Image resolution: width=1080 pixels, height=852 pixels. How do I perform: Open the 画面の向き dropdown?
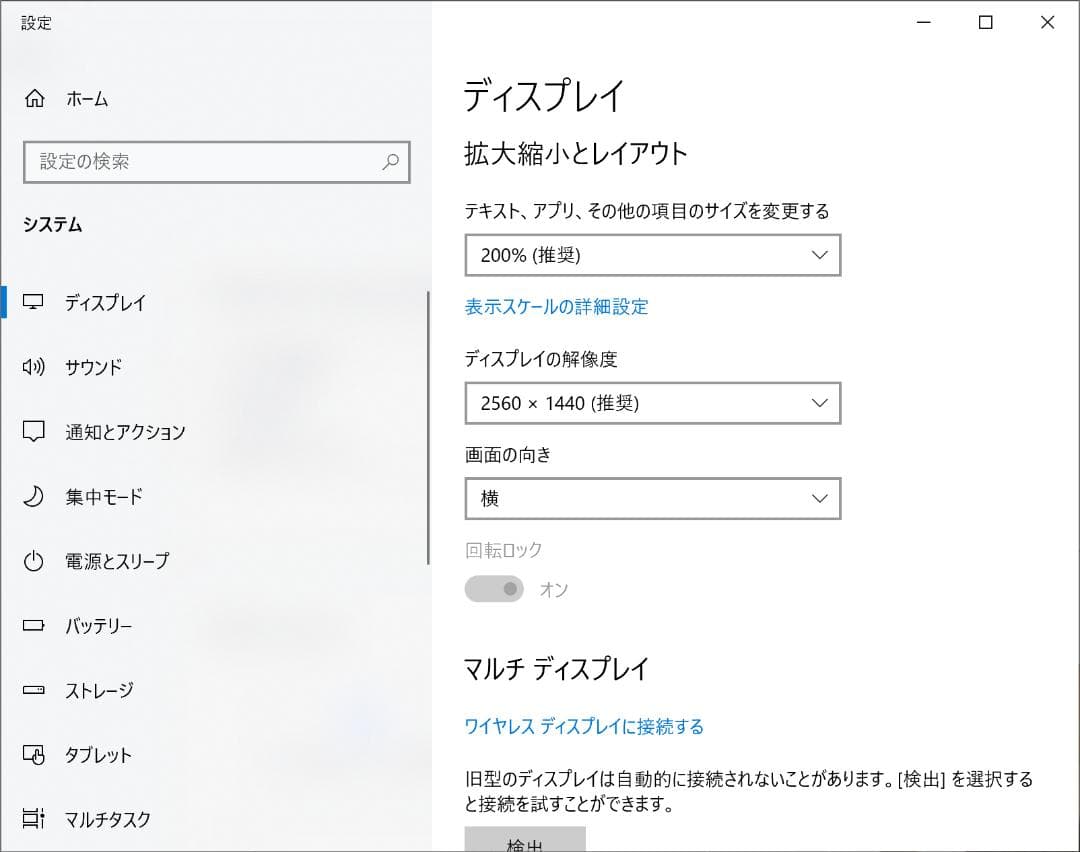coord(652,498)
